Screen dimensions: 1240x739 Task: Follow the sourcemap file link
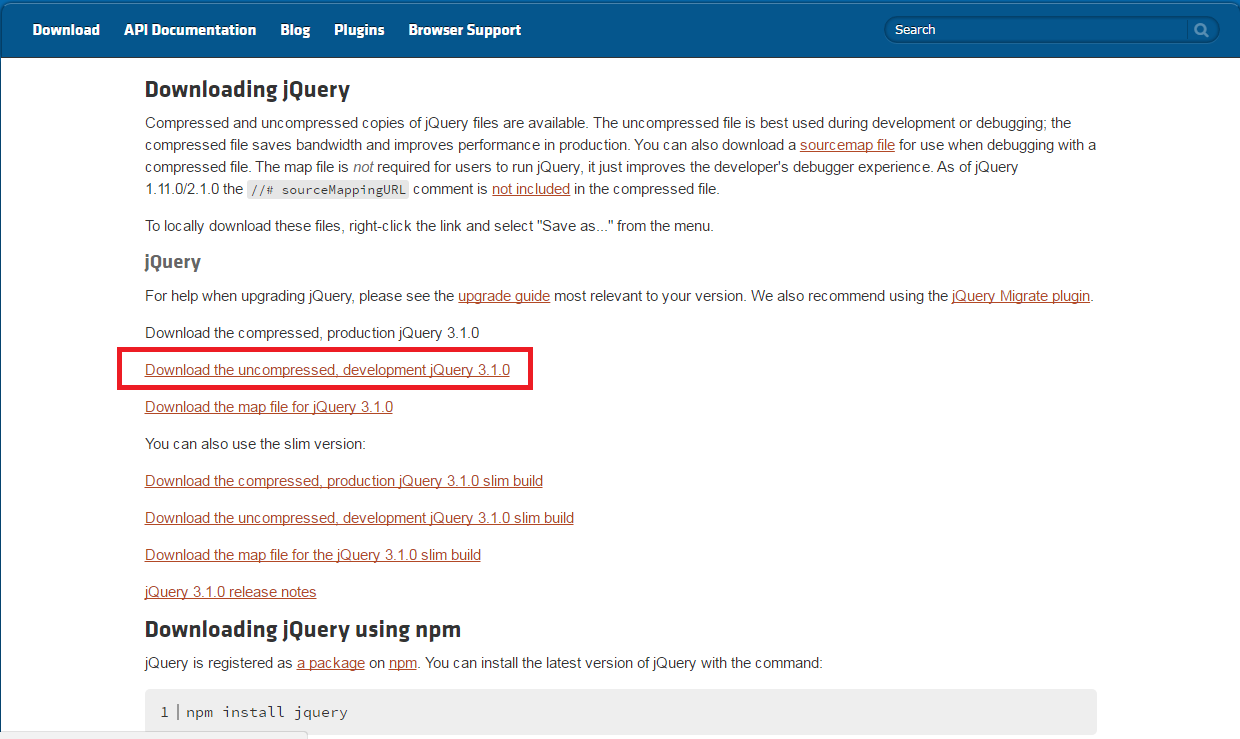pyautogui.click(x=847, y=145)
